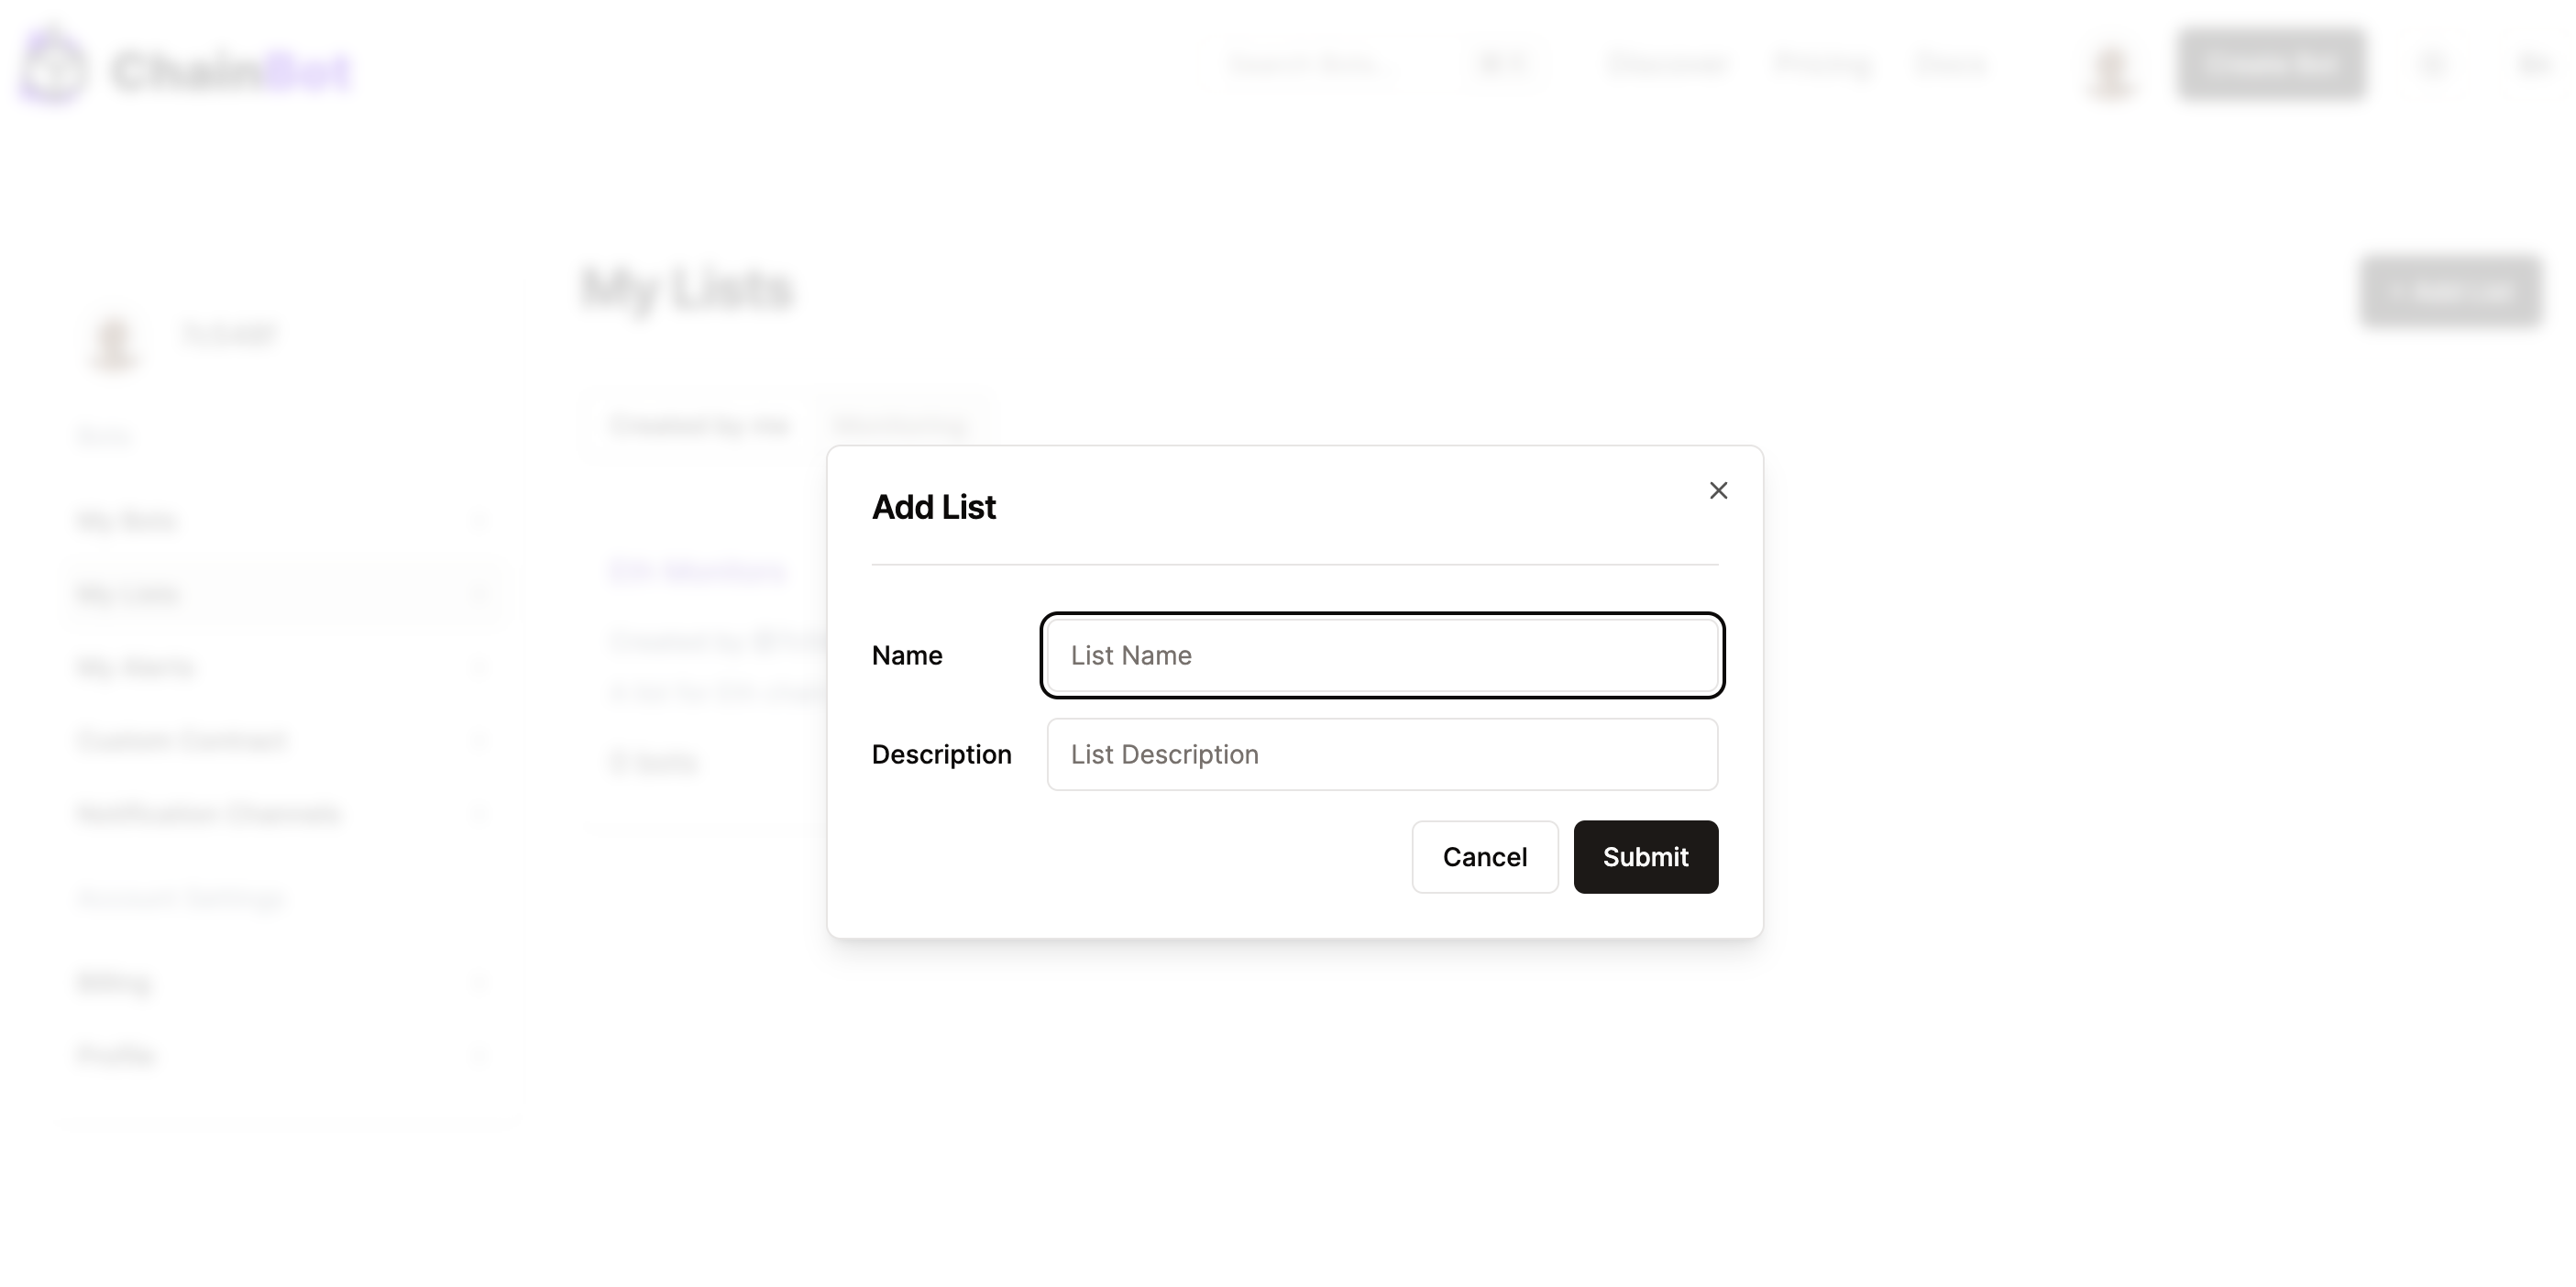Submit the new list form
This screenshot has height=1287, width=2576.
1645,857
